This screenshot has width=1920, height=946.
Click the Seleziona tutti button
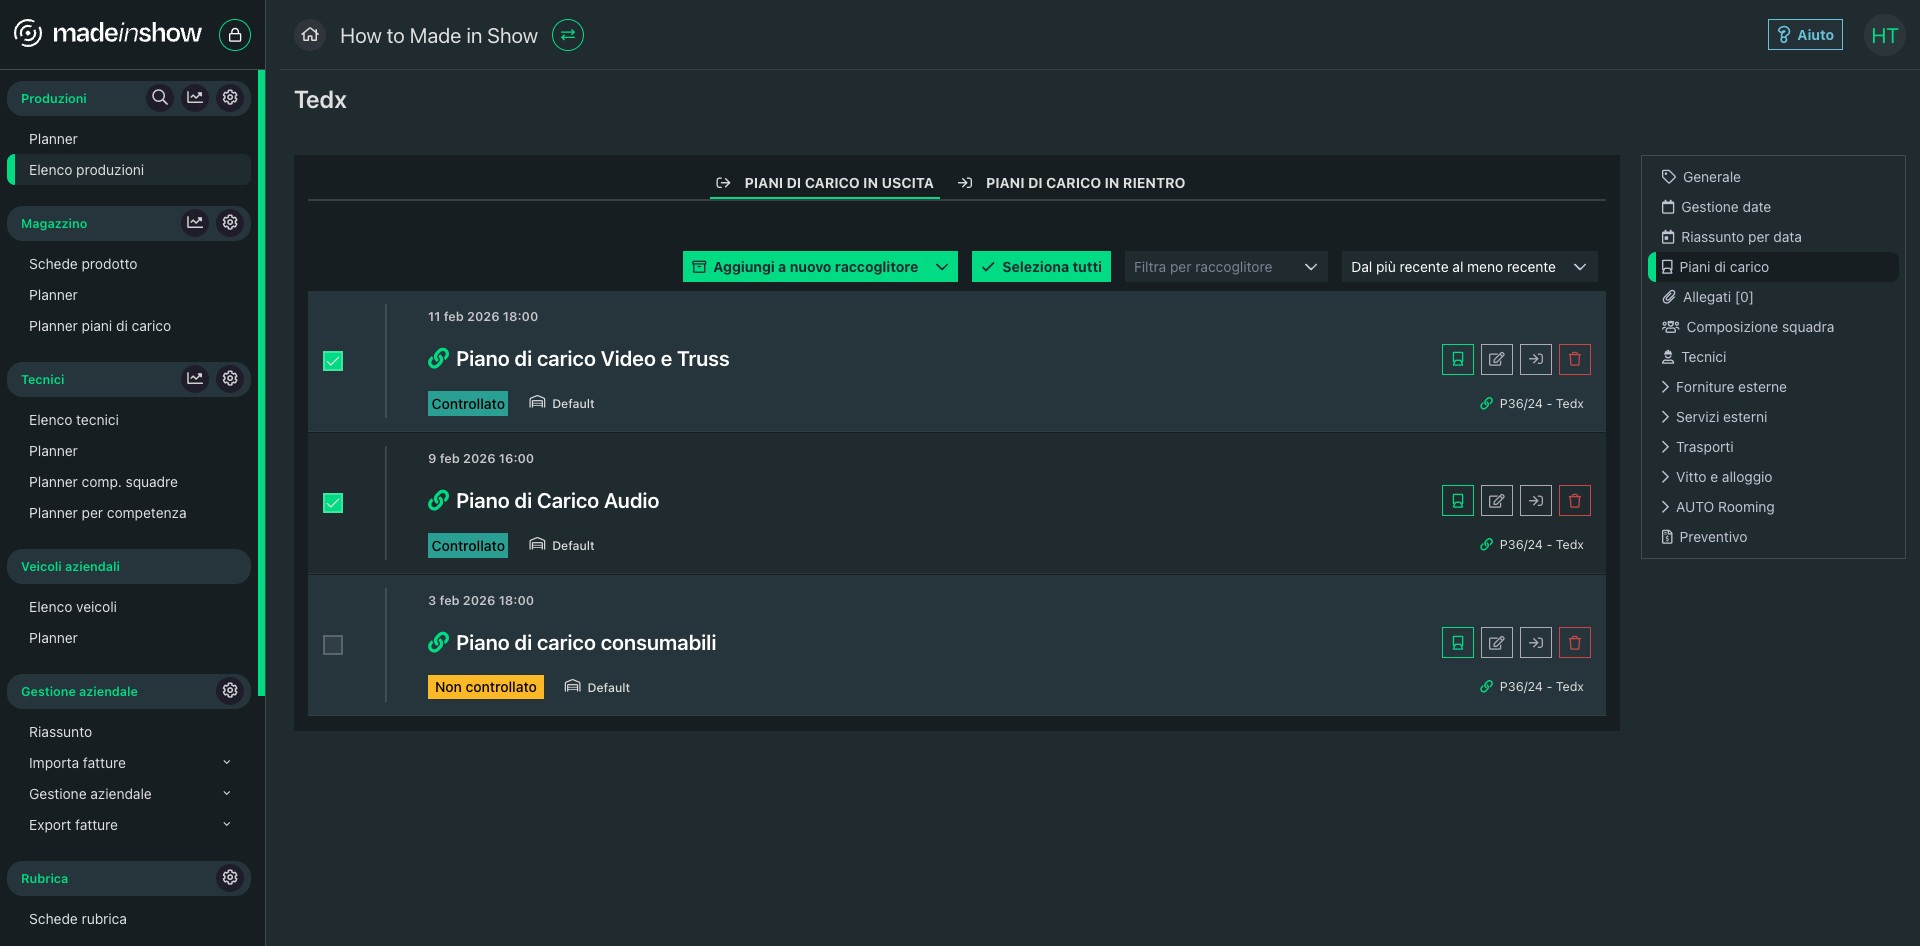pyautogui.click(x=1041, y=267)
